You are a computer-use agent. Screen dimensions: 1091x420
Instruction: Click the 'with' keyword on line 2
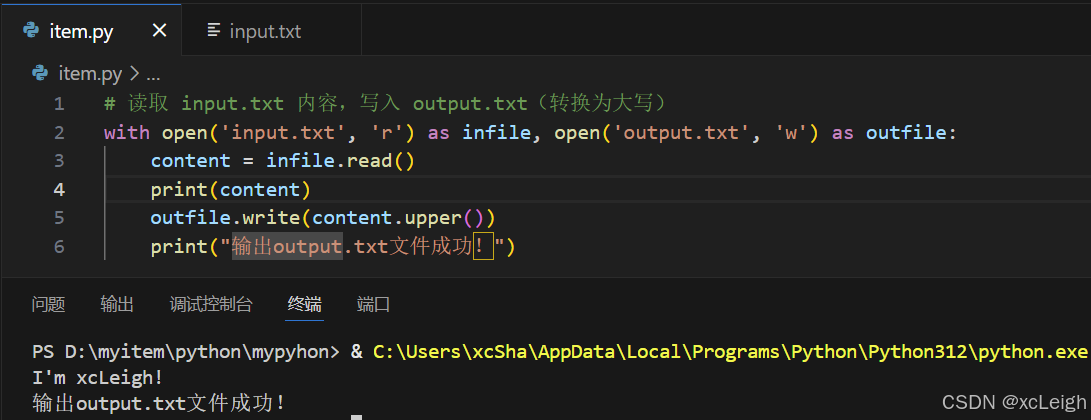point(127,133)
